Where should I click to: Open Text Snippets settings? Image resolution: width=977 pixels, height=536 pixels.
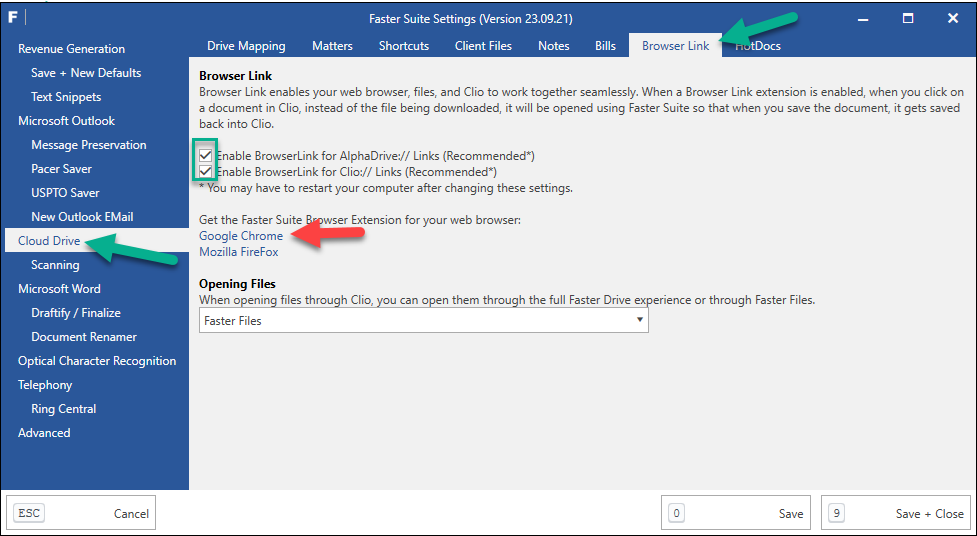pos(66,97)
